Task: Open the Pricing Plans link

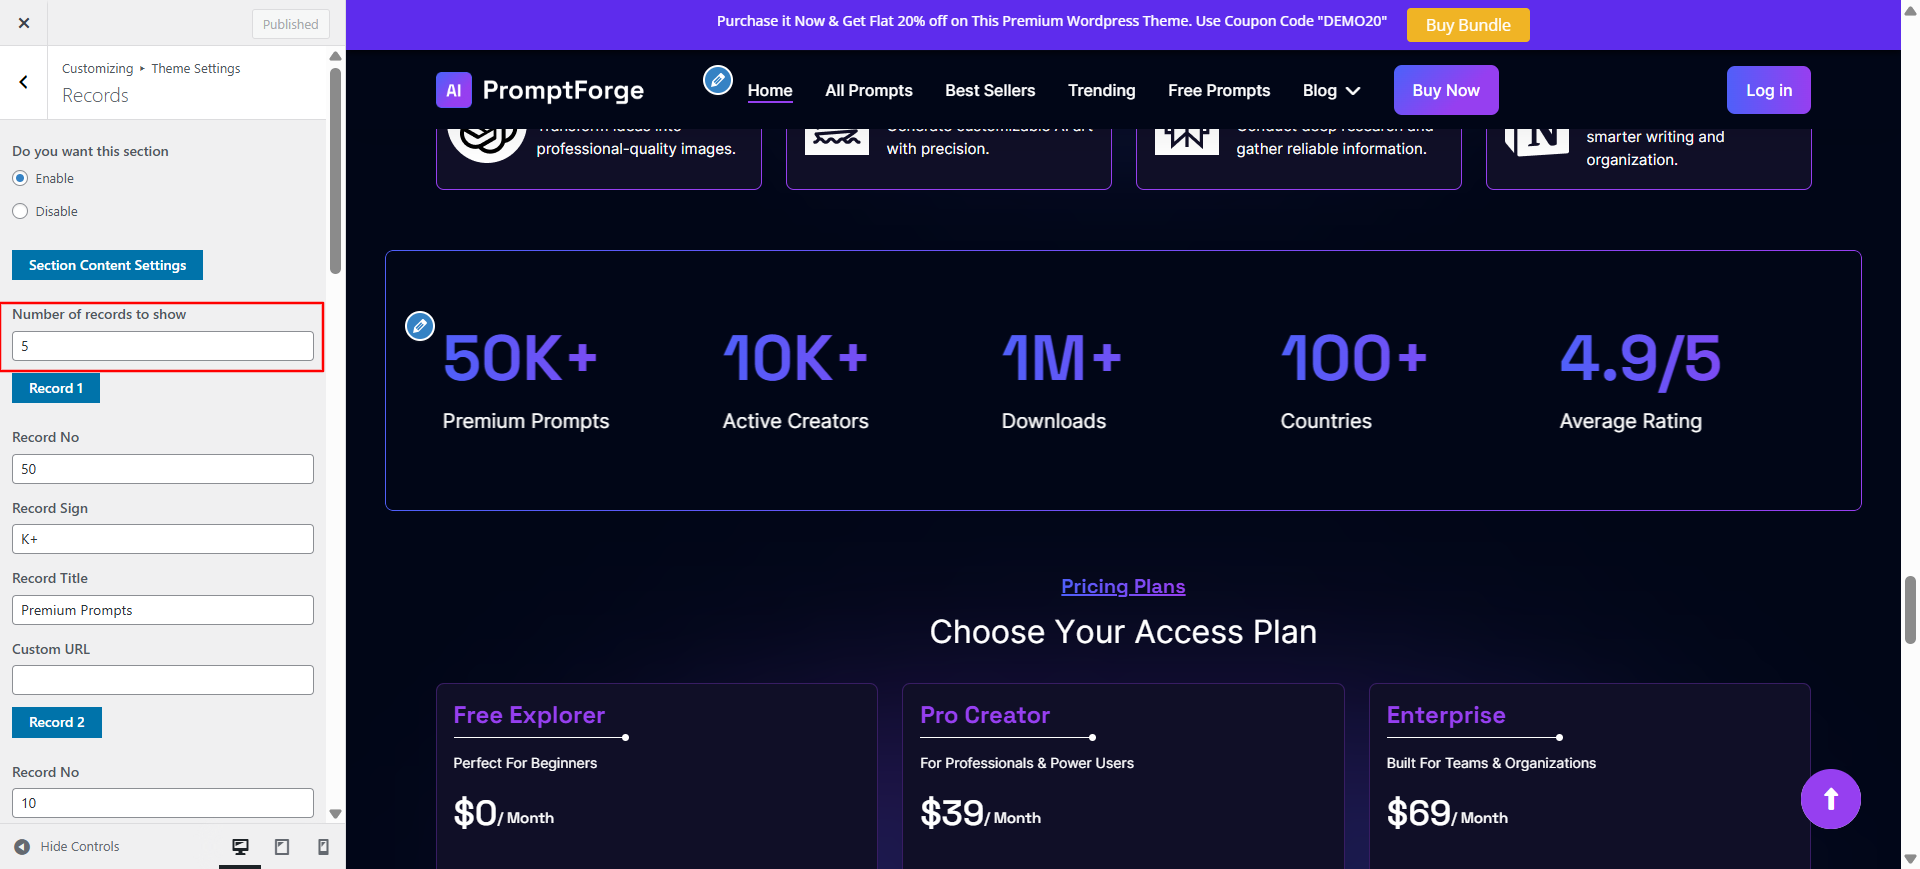Action: tap(1123, 587)
